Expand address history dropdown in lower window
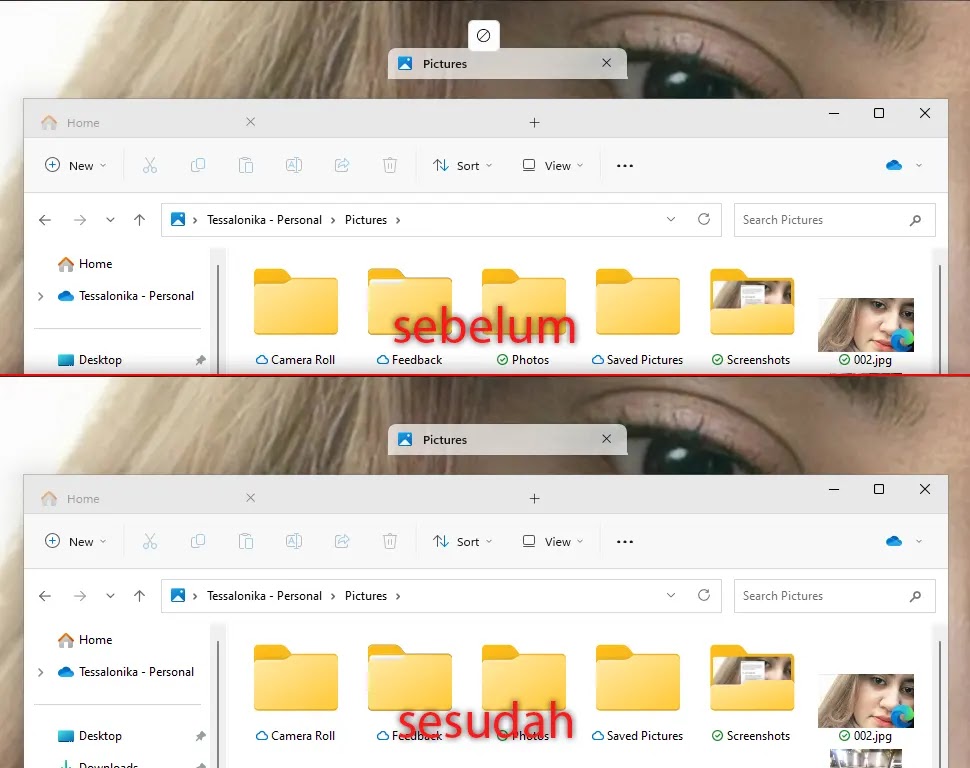Screen dimensions: 970x768 click(x=671, y=595)
